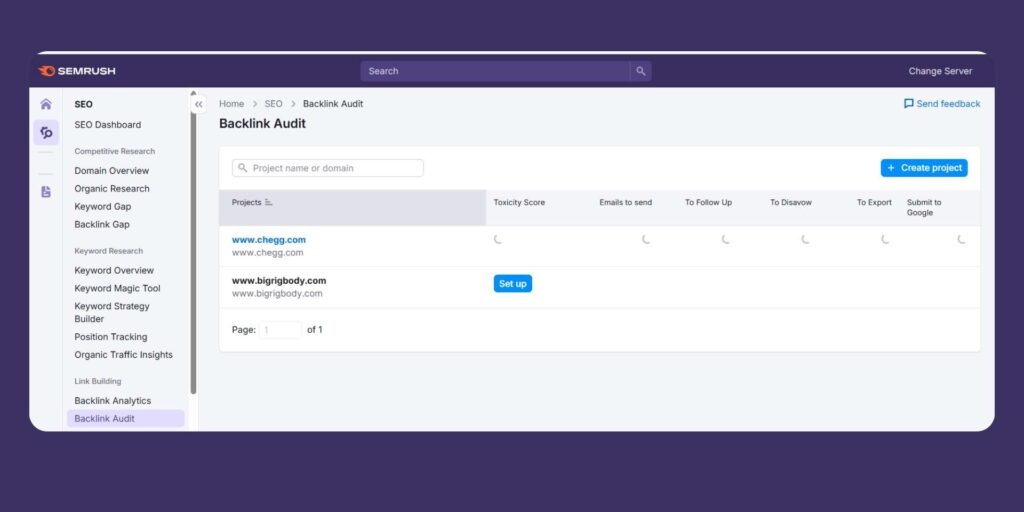Screen dimensions: 1024x512
Task: Go to Home breadcrumb
Action: click(x=231, y=104)
